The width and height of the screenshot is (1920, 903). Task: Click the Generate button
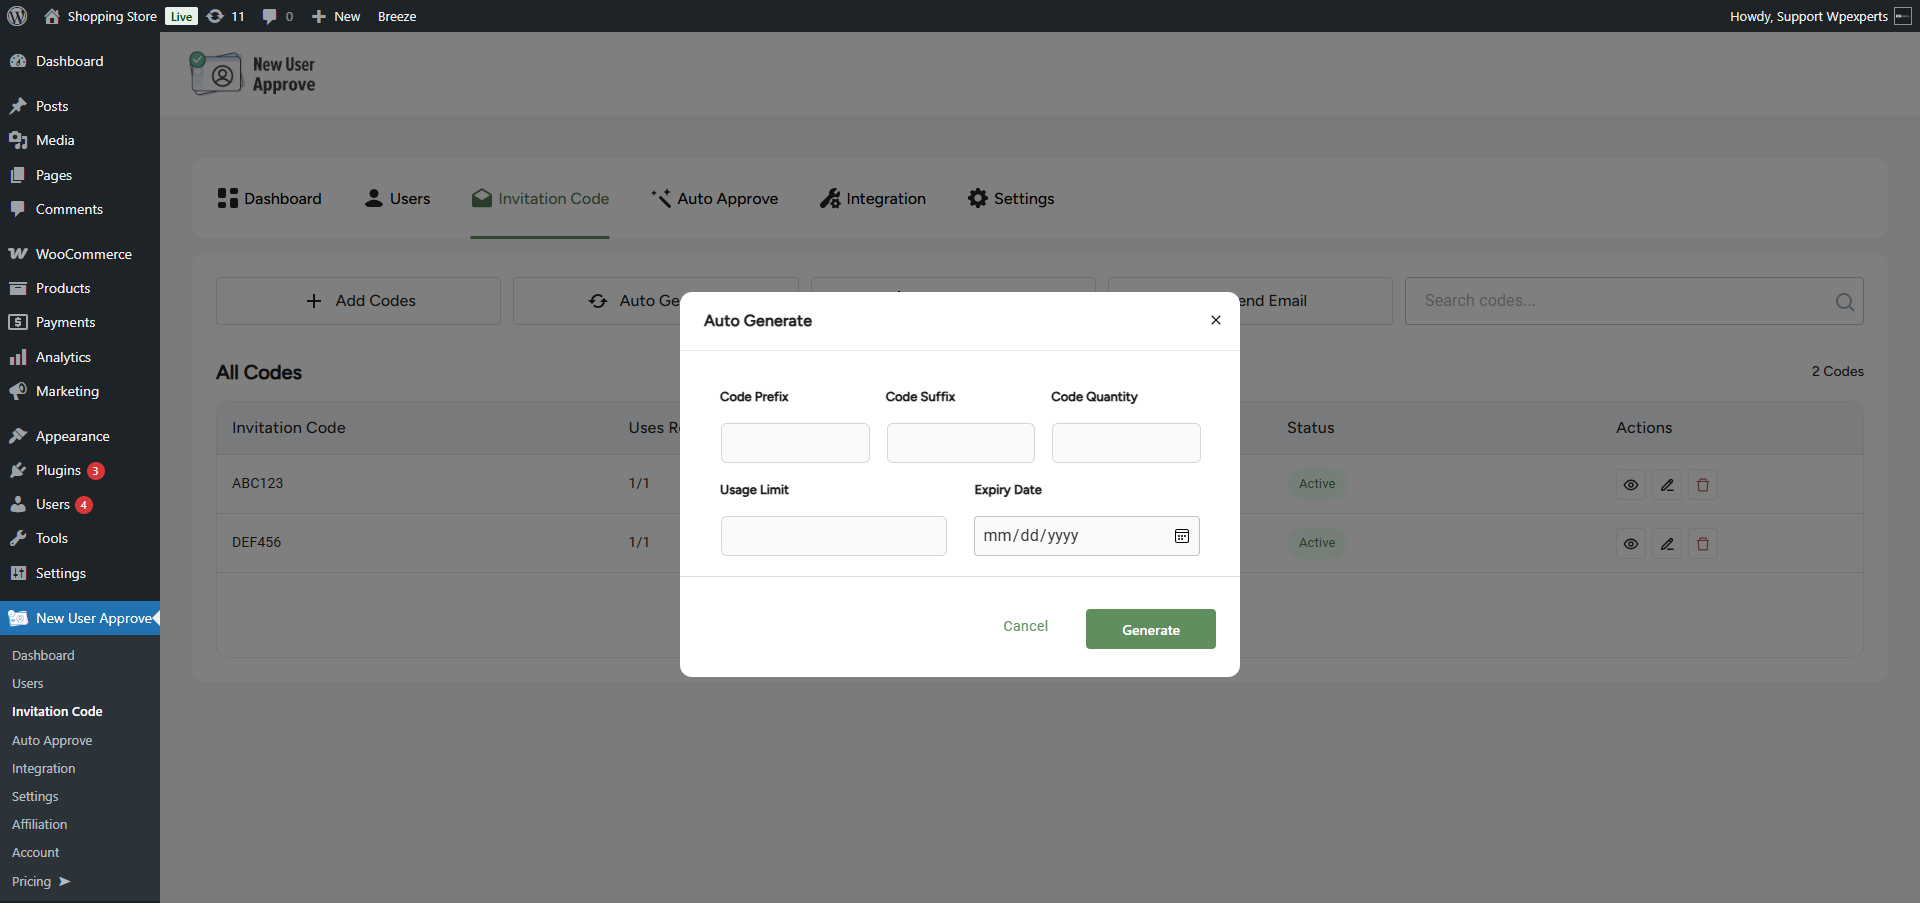point(1150,629)
